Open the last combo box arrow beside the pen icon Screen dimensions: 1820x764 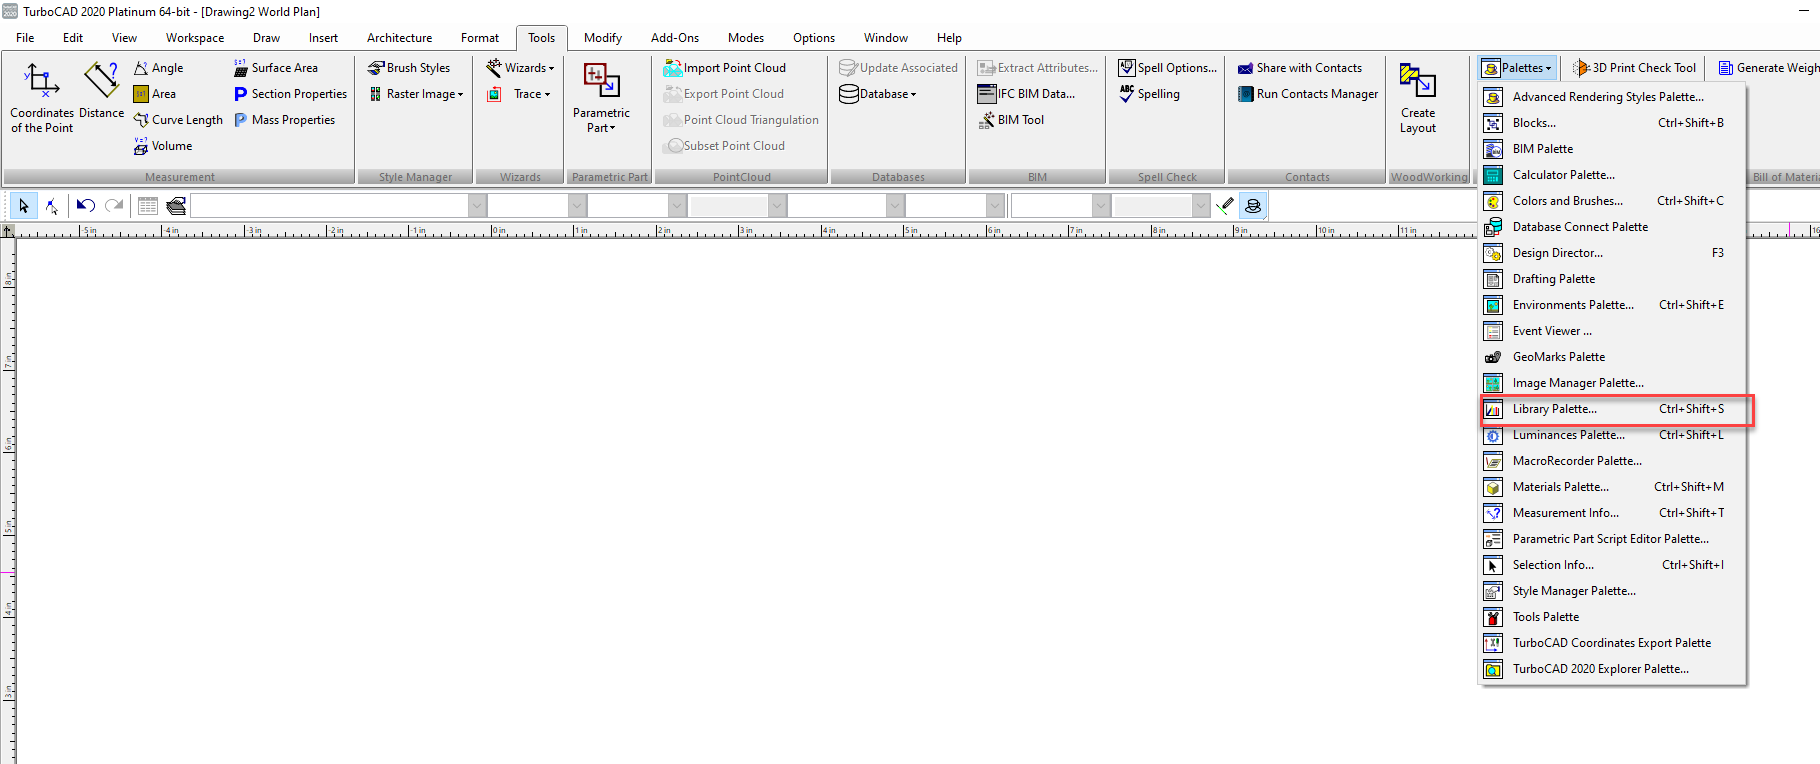click(1201, 206)
